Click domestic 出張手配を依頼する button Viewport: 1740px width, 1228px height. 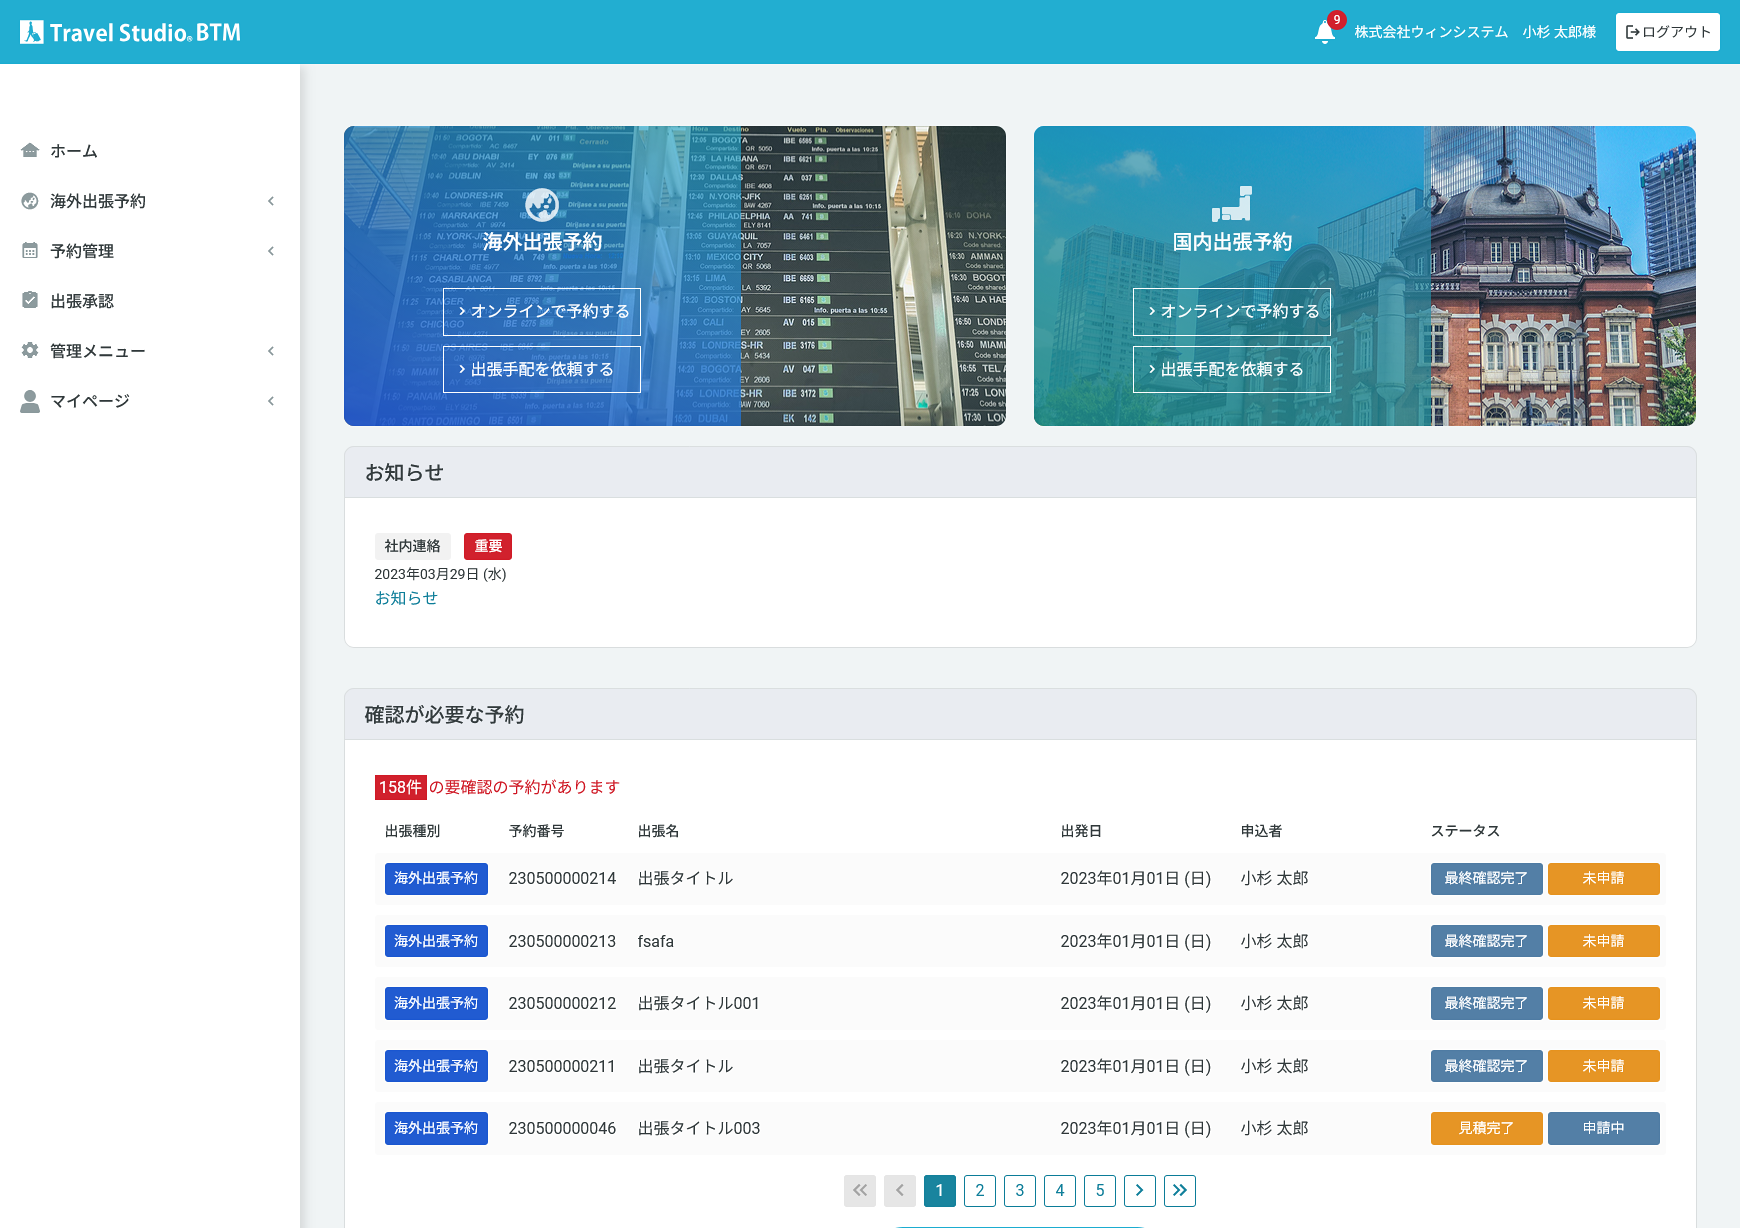[1232, 369]
